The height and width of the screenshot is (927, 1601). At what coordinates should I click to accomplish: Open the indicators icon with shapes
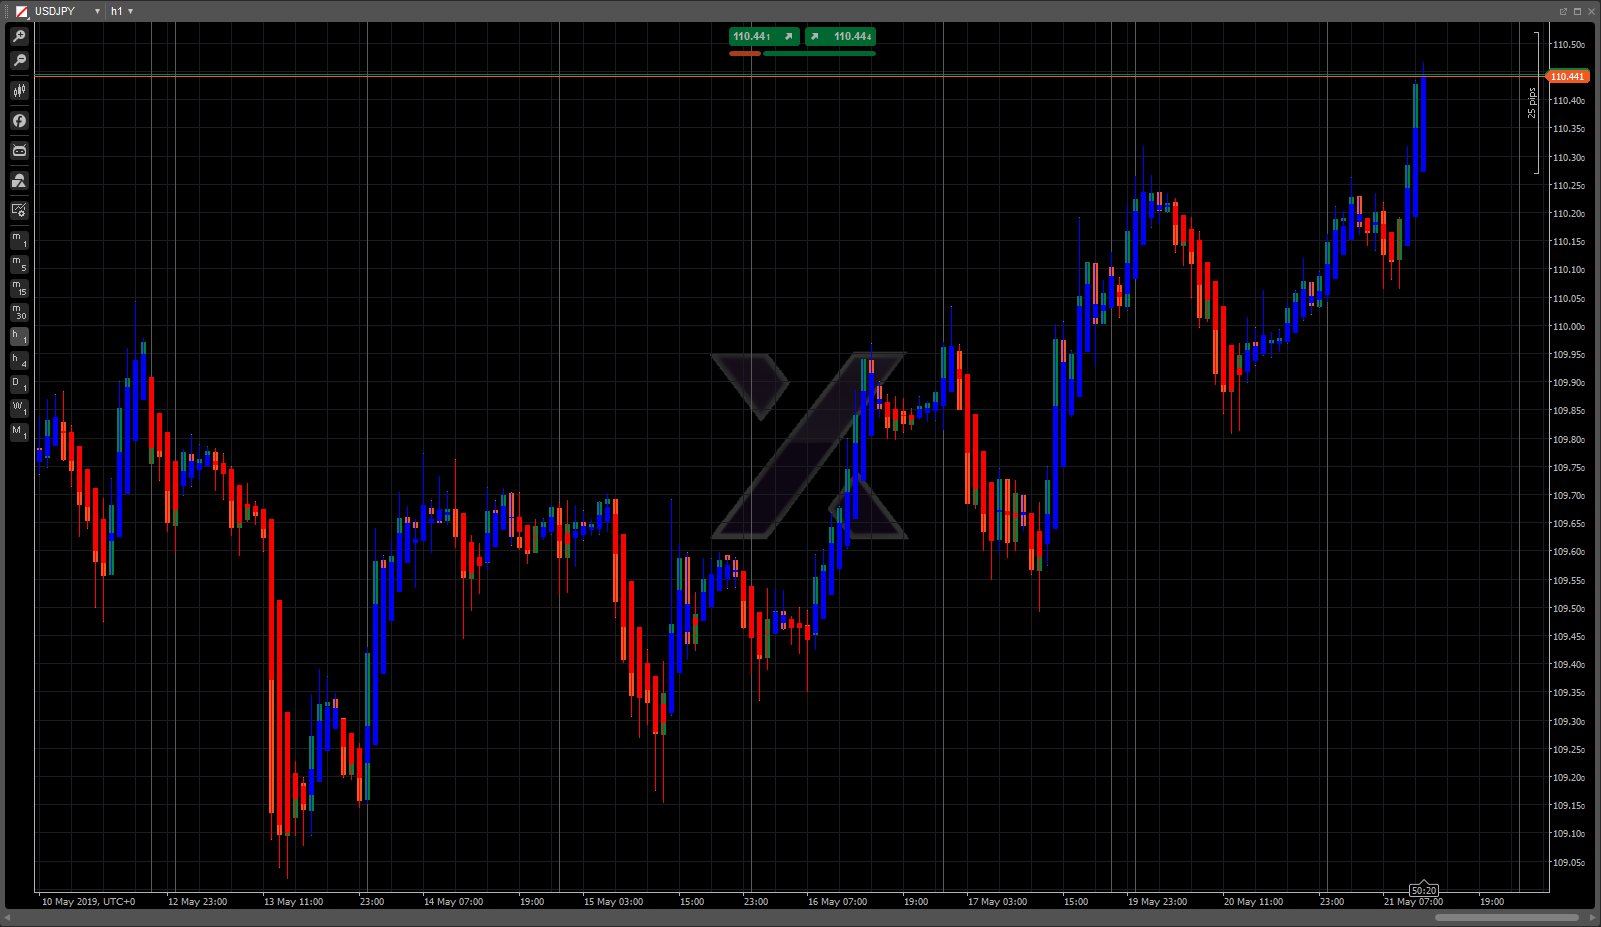click(x=19, y=181)
